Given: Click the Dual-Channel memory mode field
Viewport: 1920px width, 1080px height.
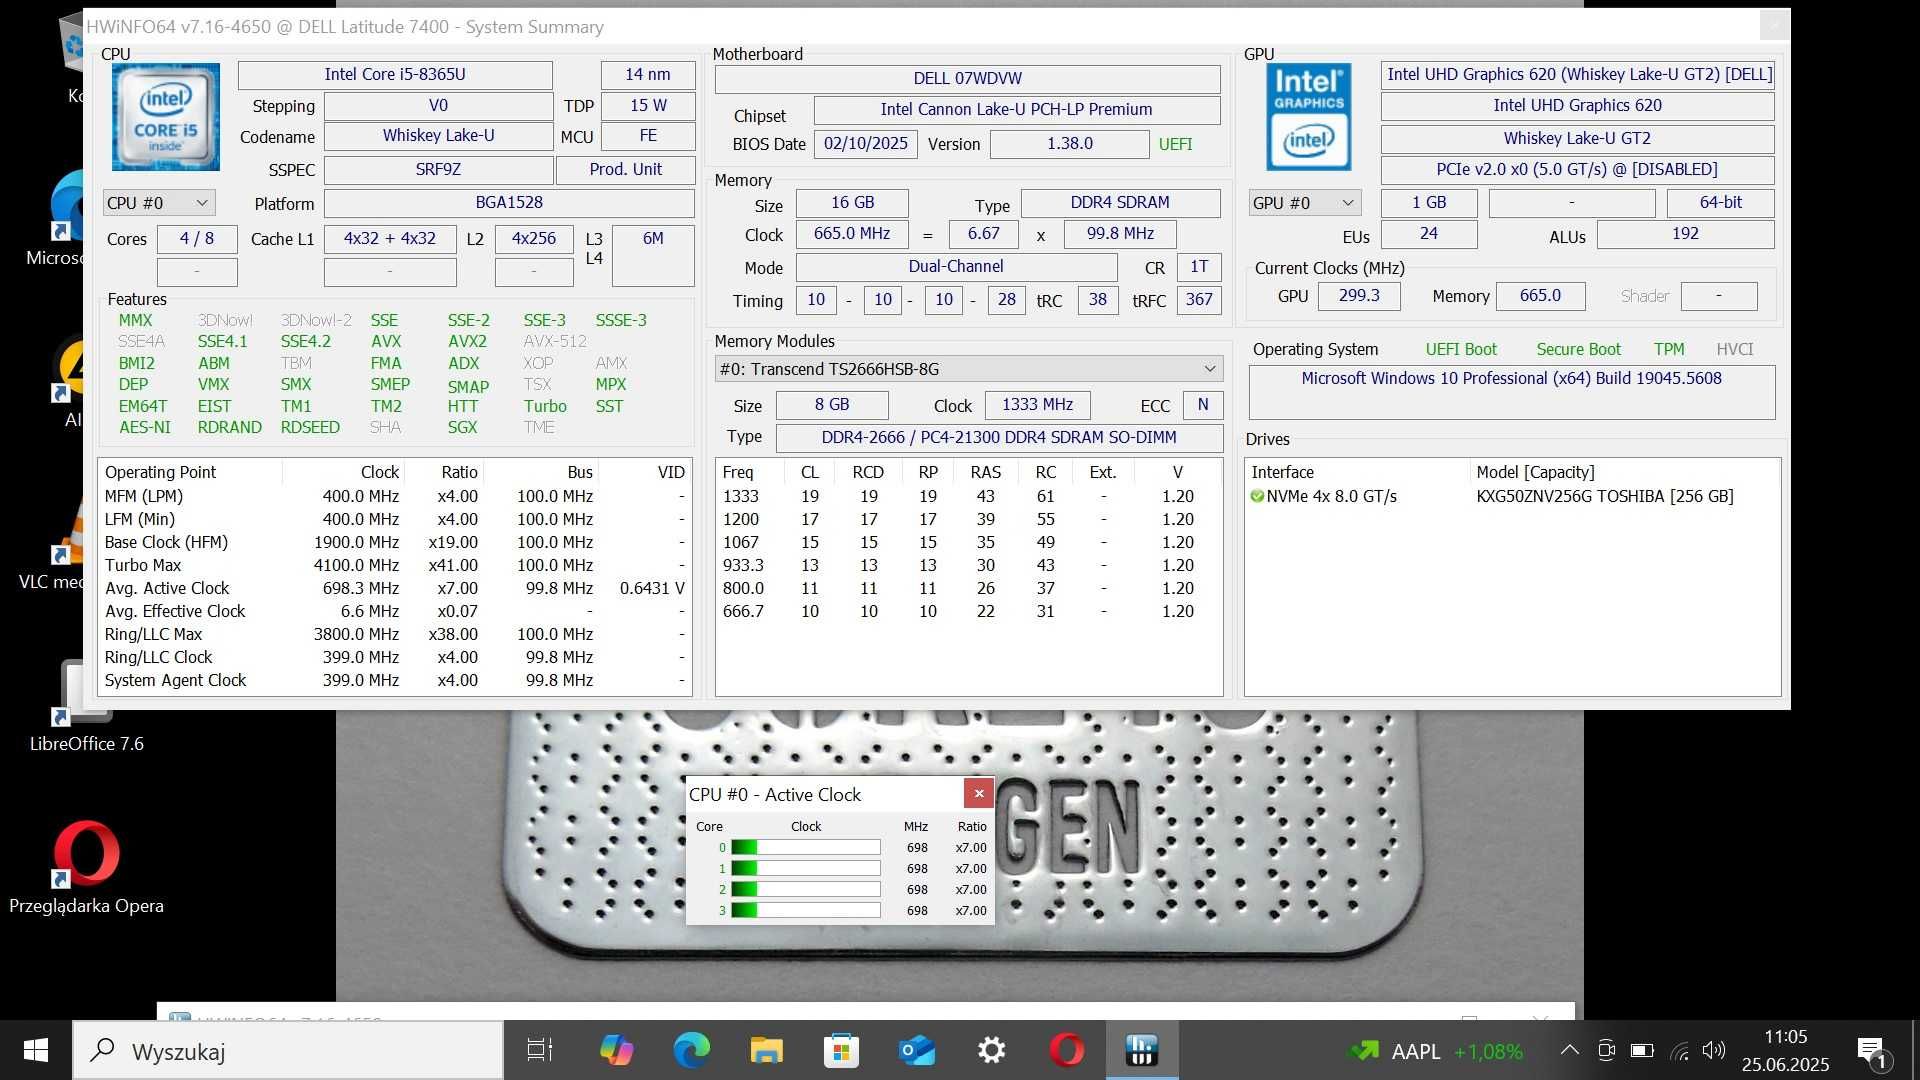Looking at the screenshot, I should [x=956, y=267].
